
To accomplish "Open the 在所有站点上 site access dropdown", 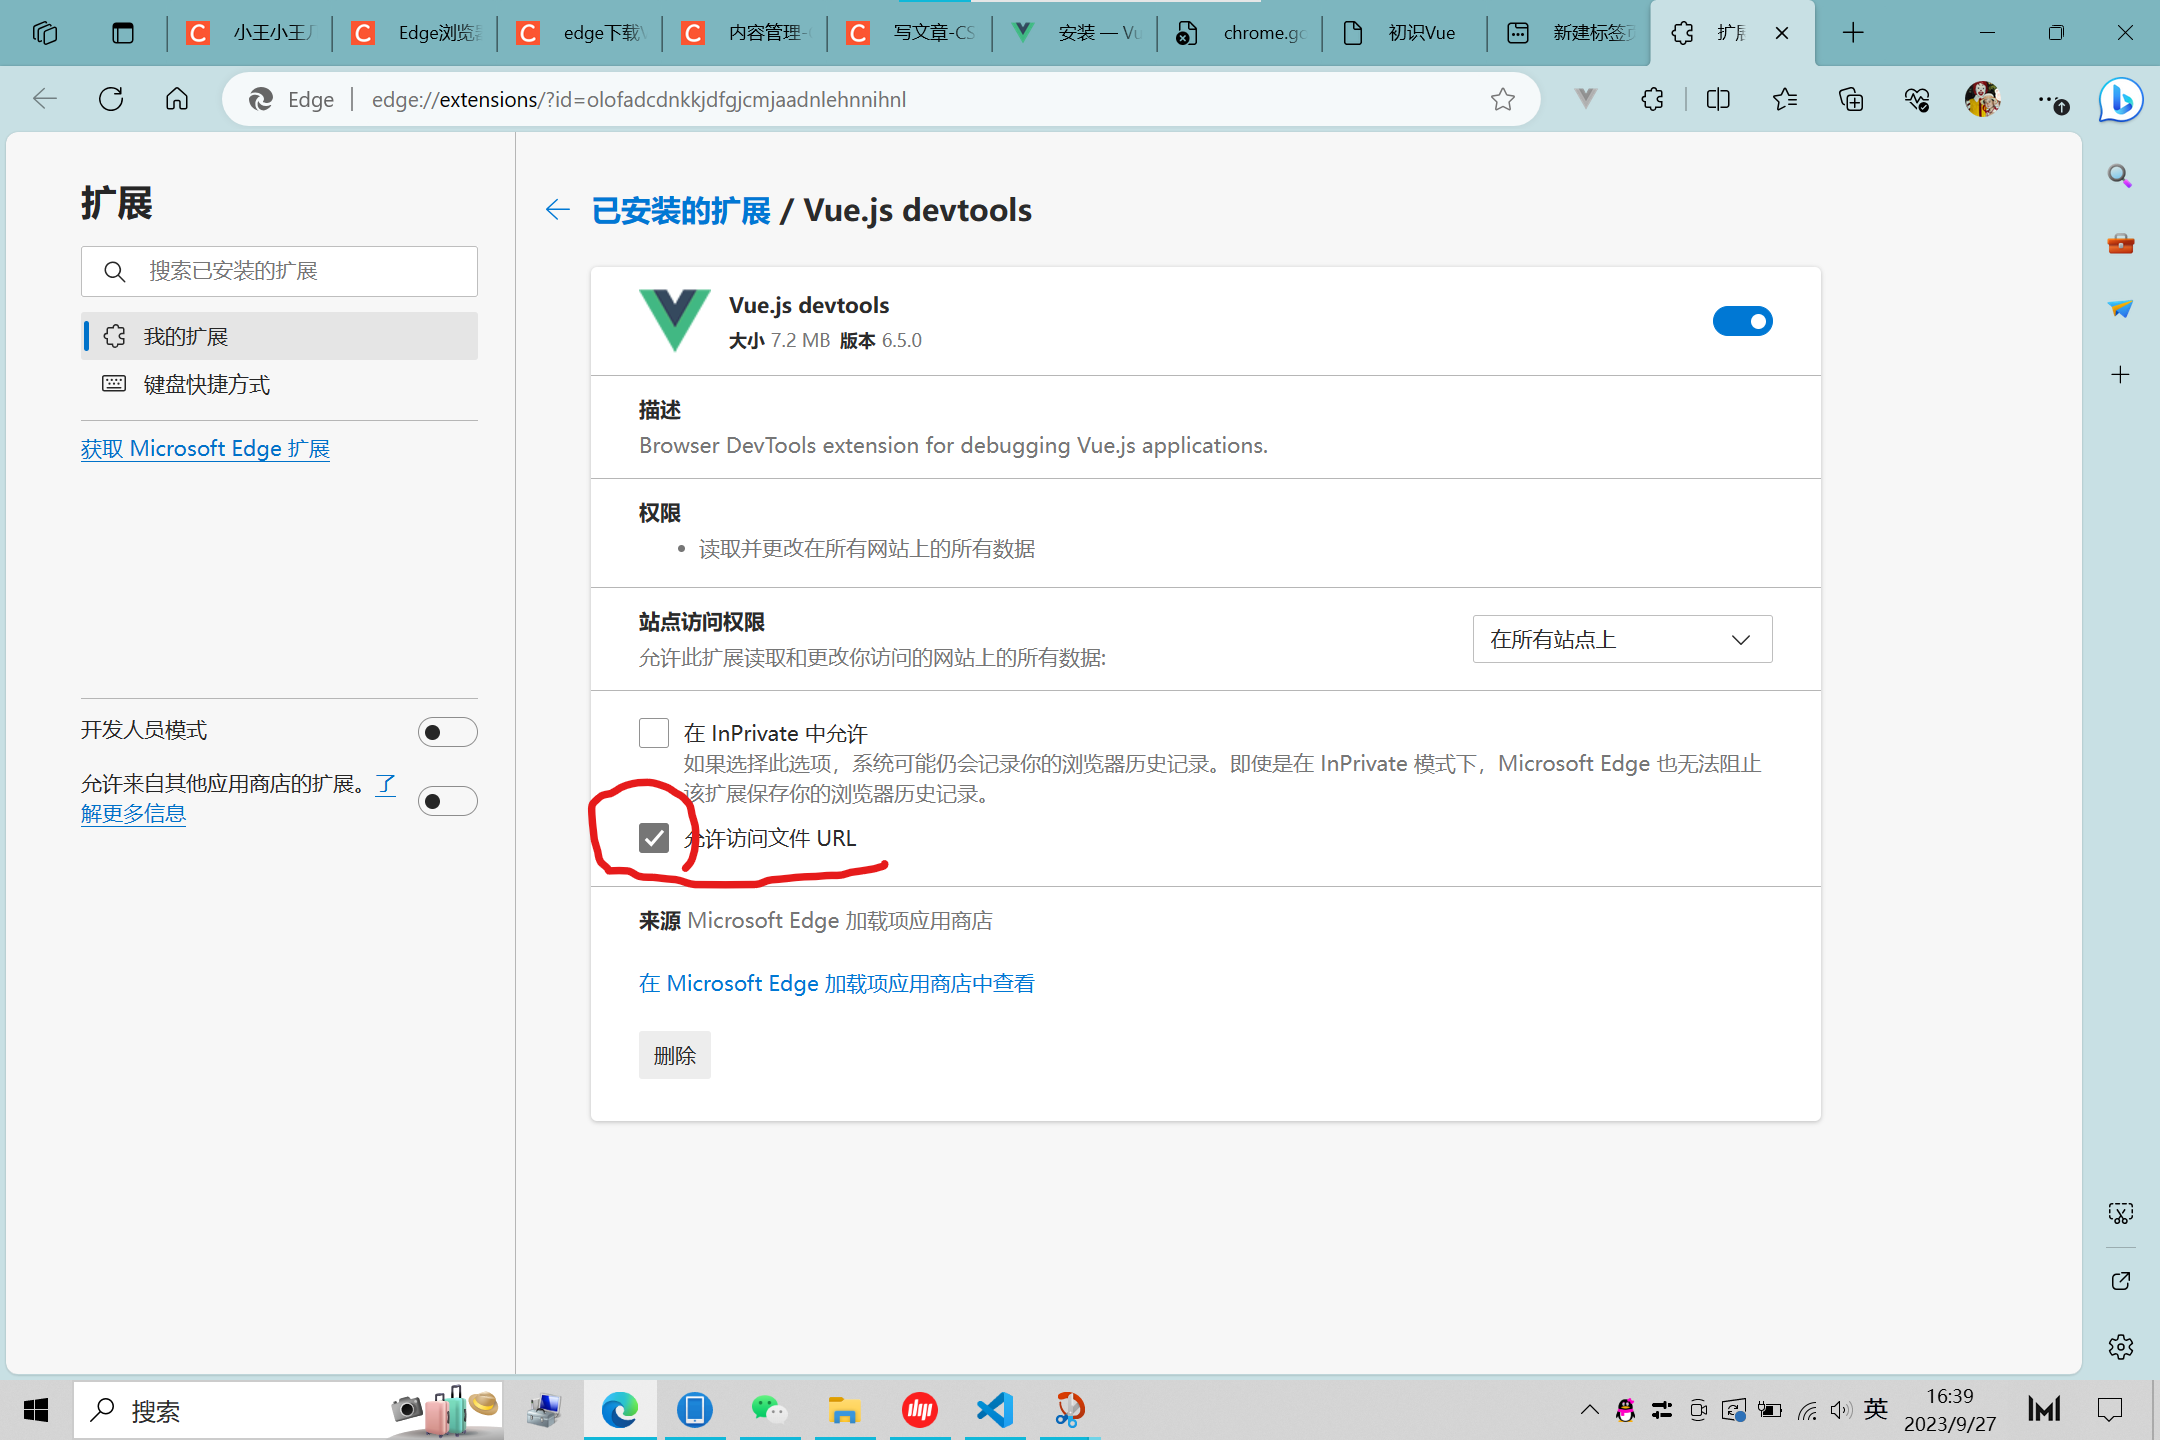I will pos(1622,639).
